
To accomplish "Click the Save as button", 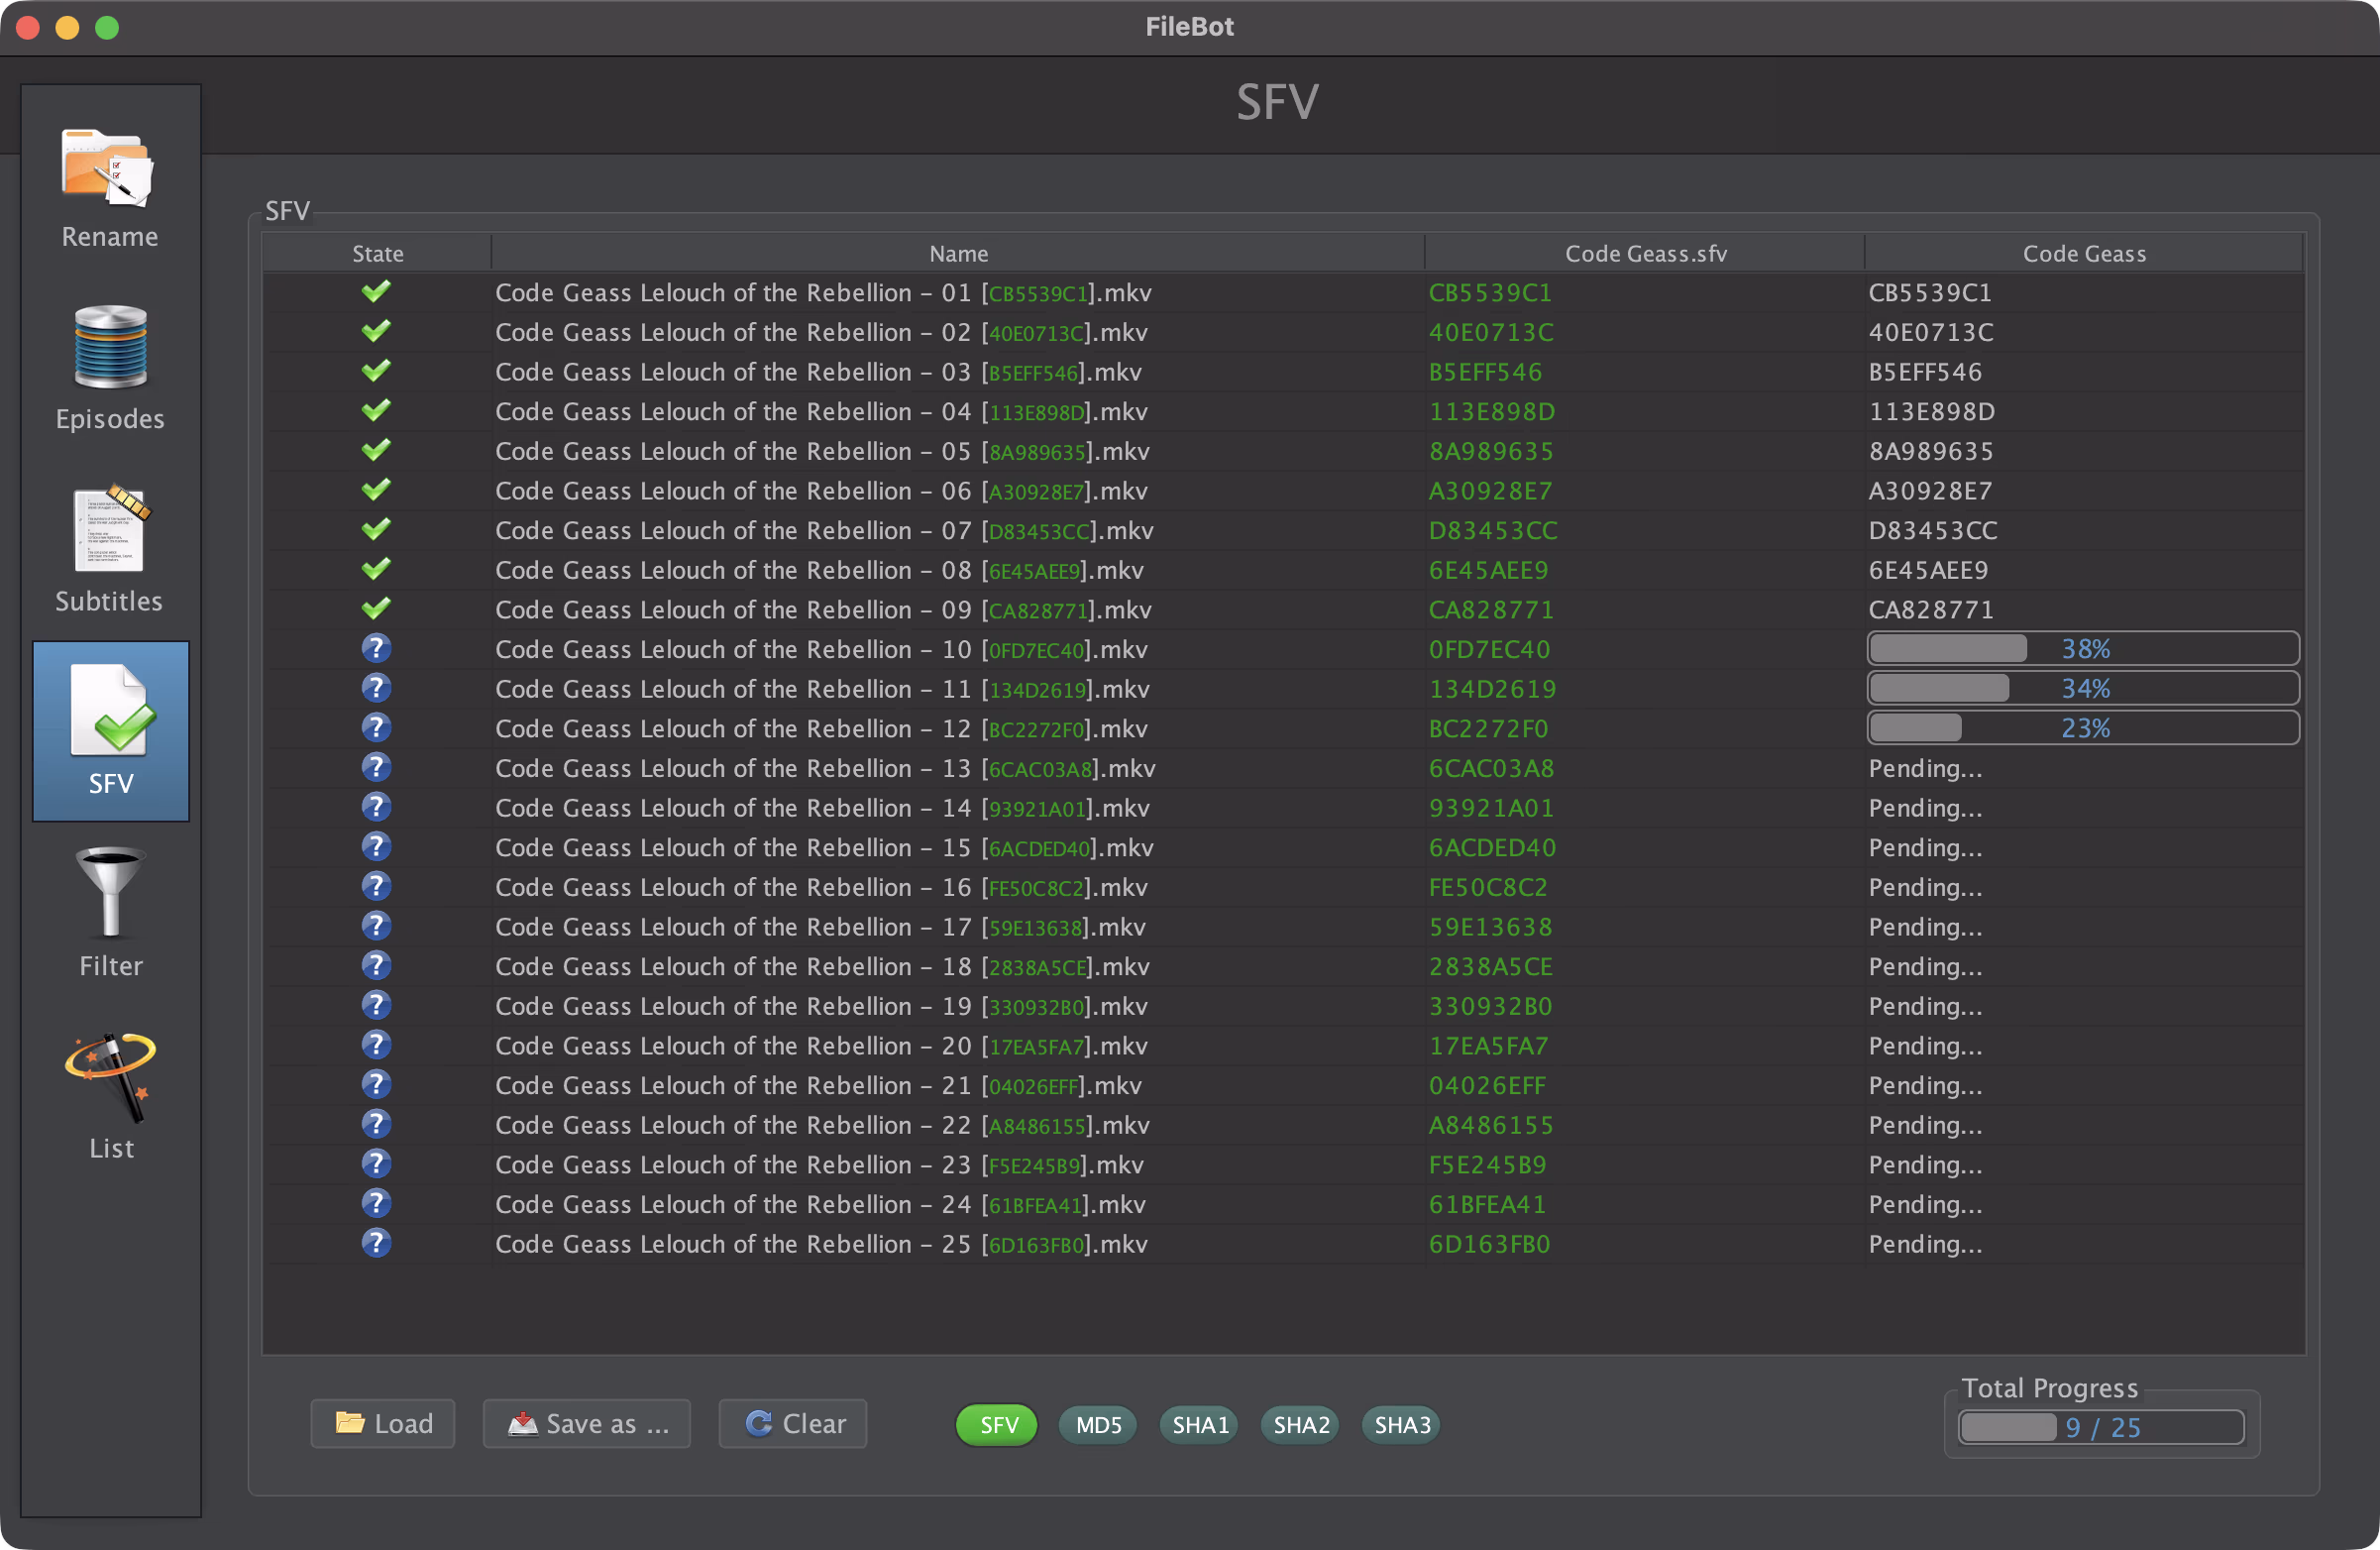I will tap(587, 1423).
